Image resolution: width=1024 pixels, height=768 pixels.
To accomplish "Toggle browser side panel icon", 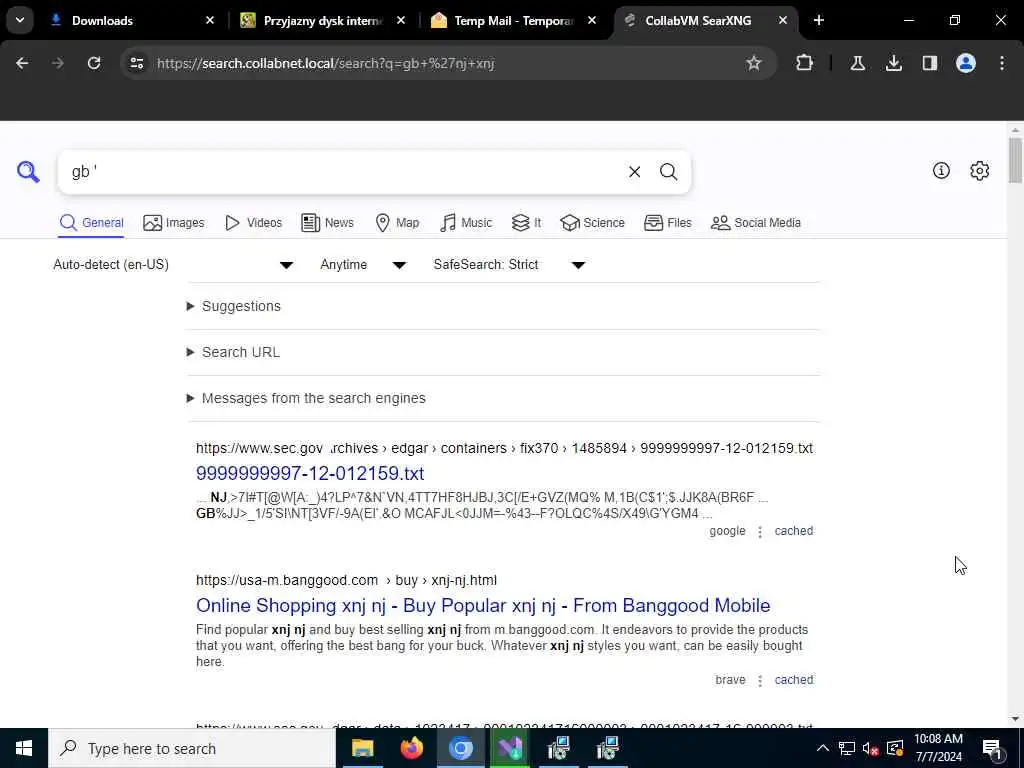I will click(x=929, y=63).
